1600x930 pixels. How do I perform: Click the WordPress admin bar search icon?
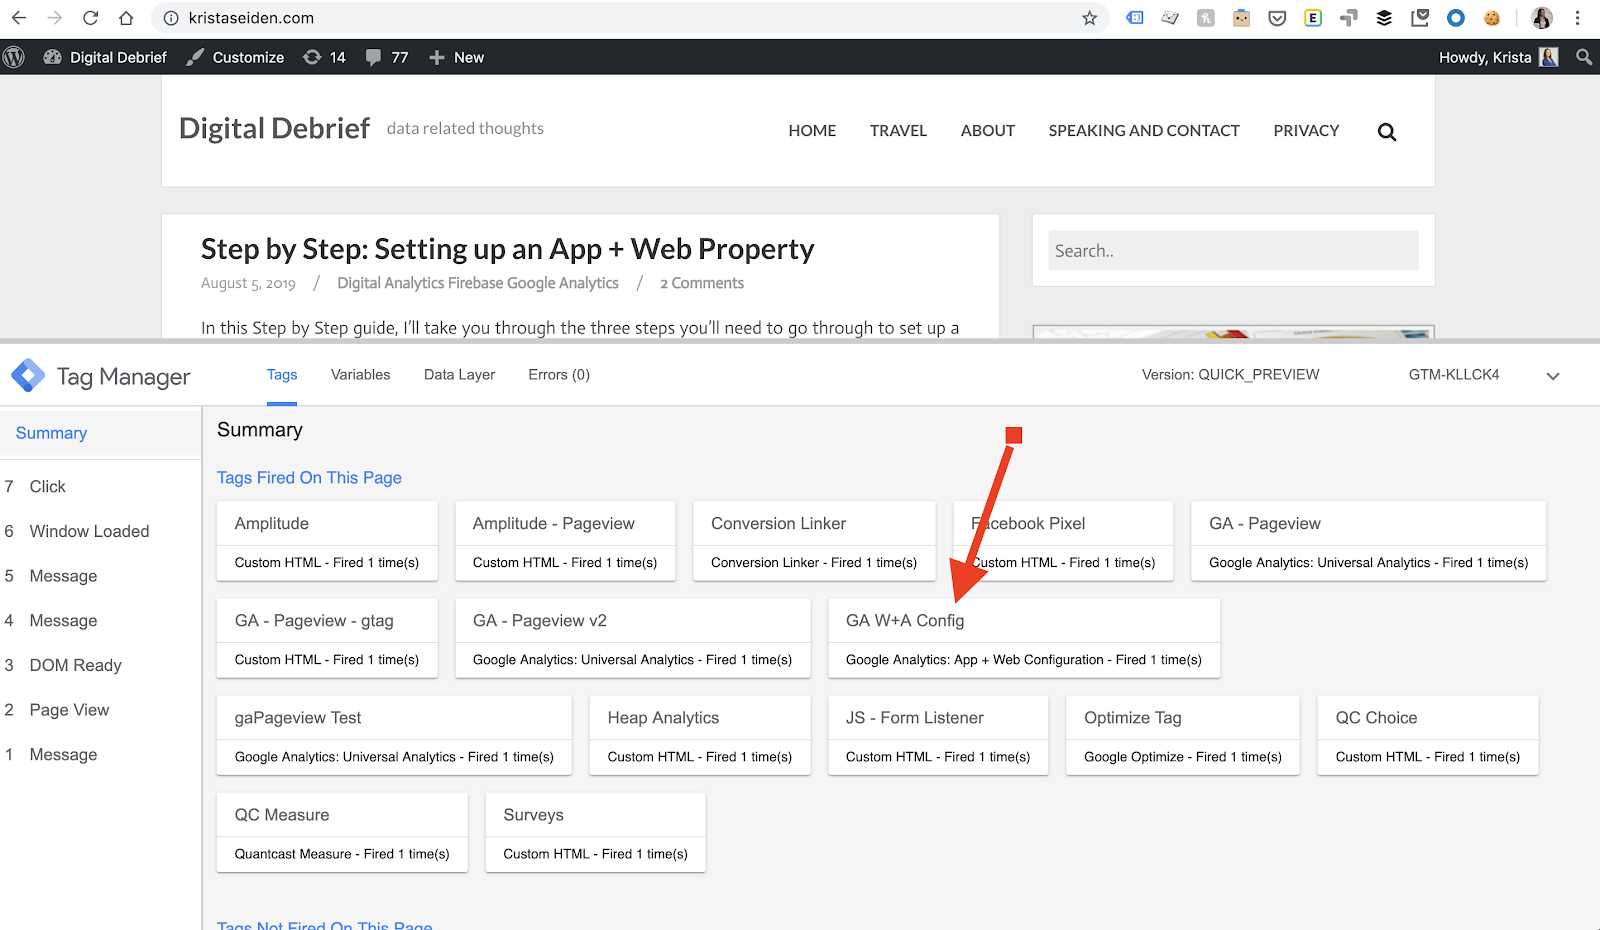[1584, 57]
